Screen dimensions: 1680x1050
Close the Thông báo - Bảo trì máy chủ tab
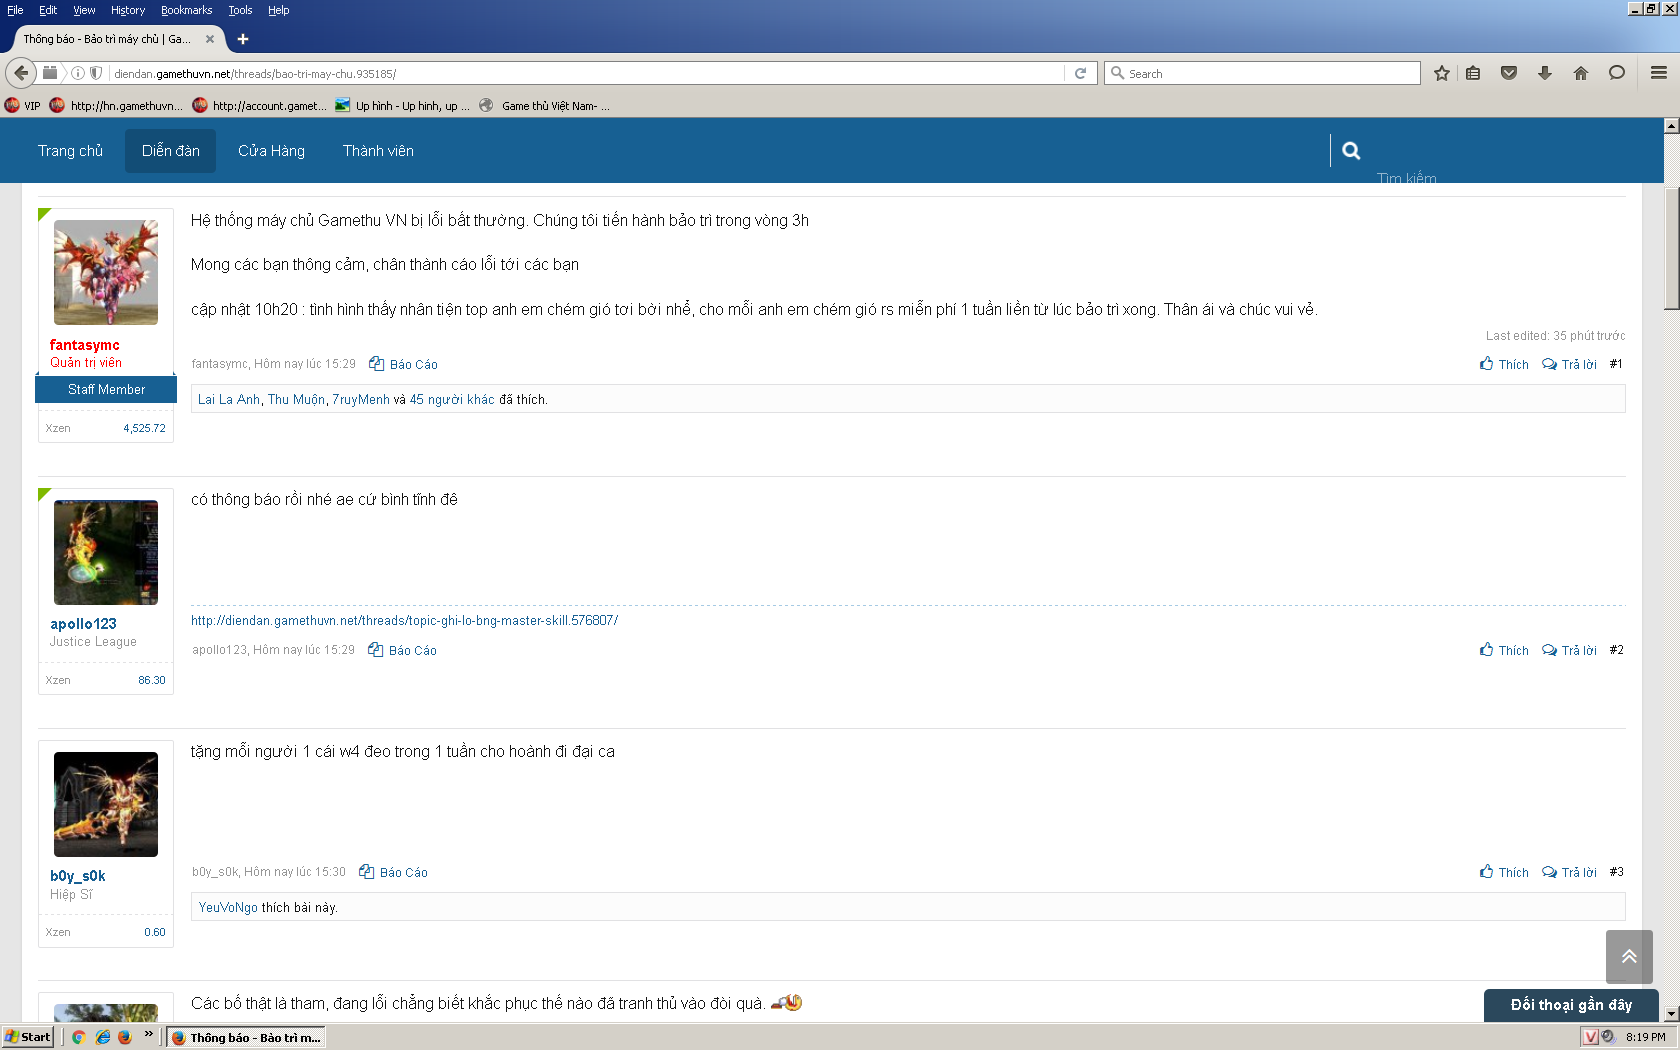[210, 39]
